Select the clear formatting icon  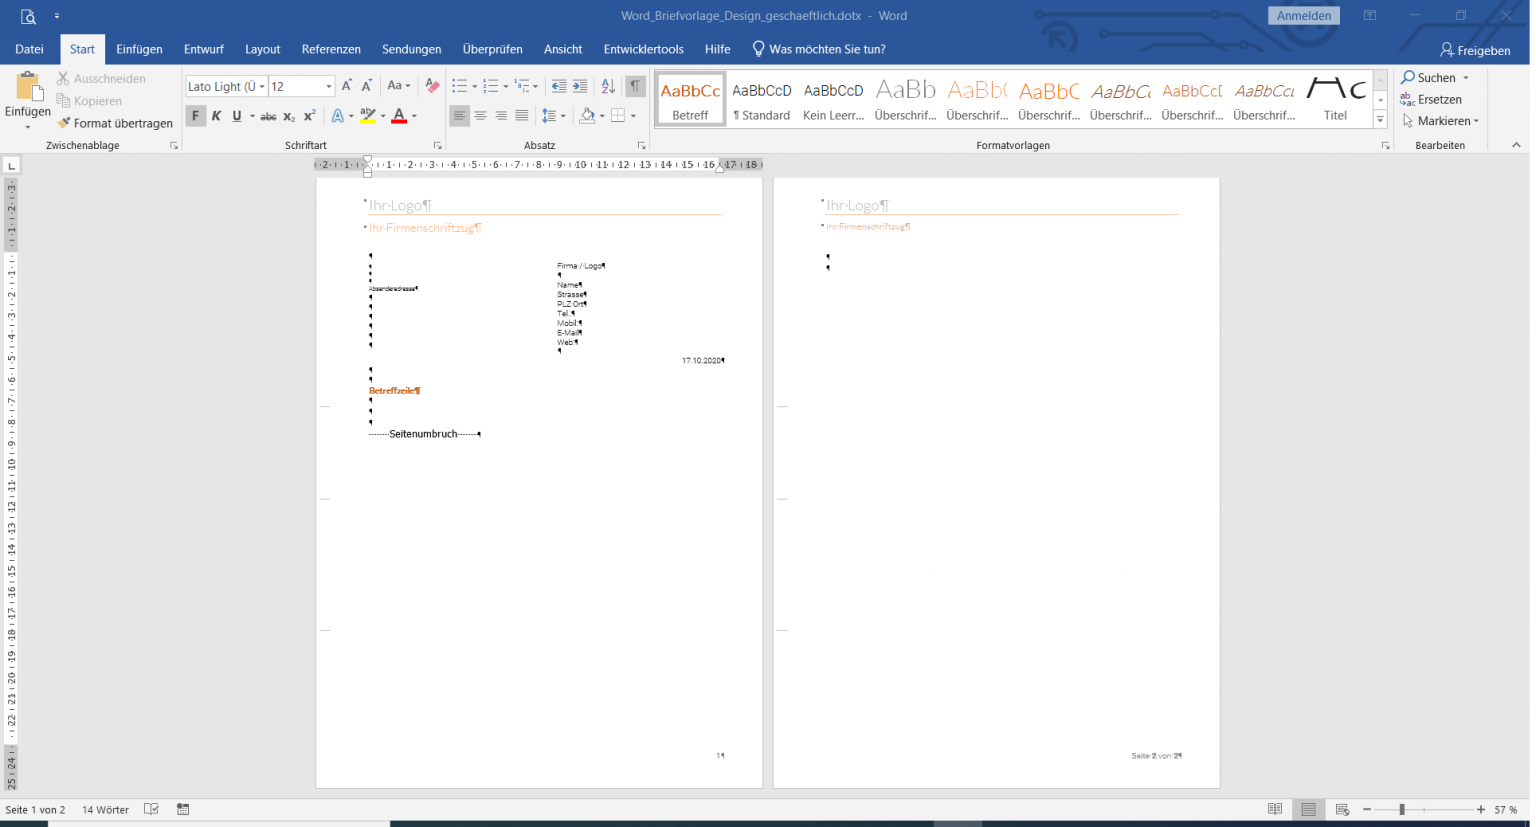[x=431, y=86]
